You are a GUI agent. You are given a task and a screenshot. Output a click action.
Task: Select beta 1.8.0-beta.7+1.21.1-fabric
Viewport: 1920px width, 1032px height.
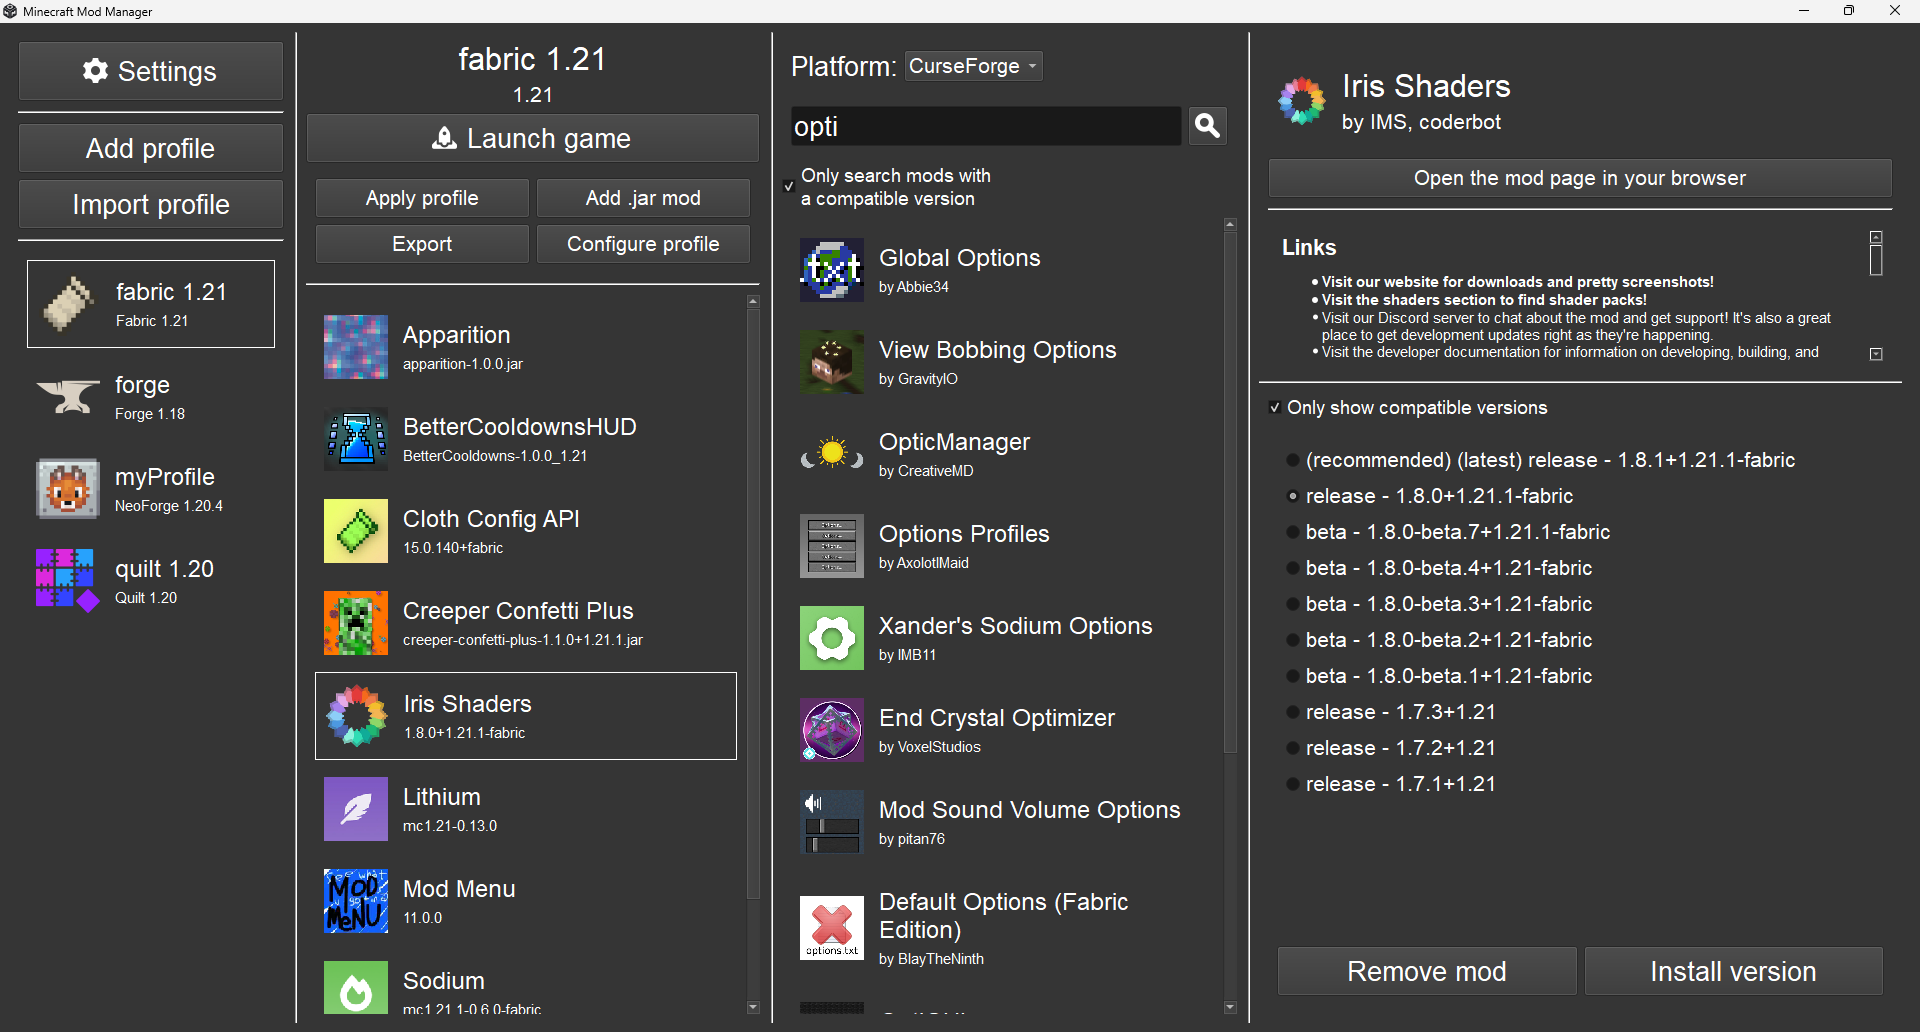tap(1292, 532)
